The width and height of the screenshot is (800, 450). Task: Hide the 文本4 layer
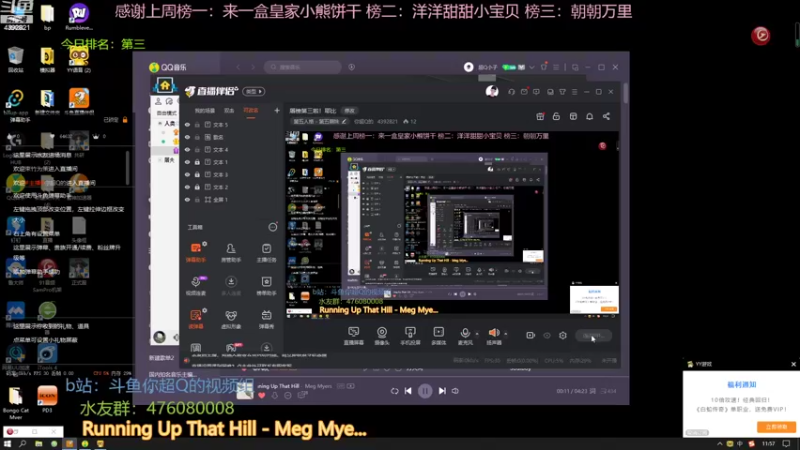(x=187, y=149)
